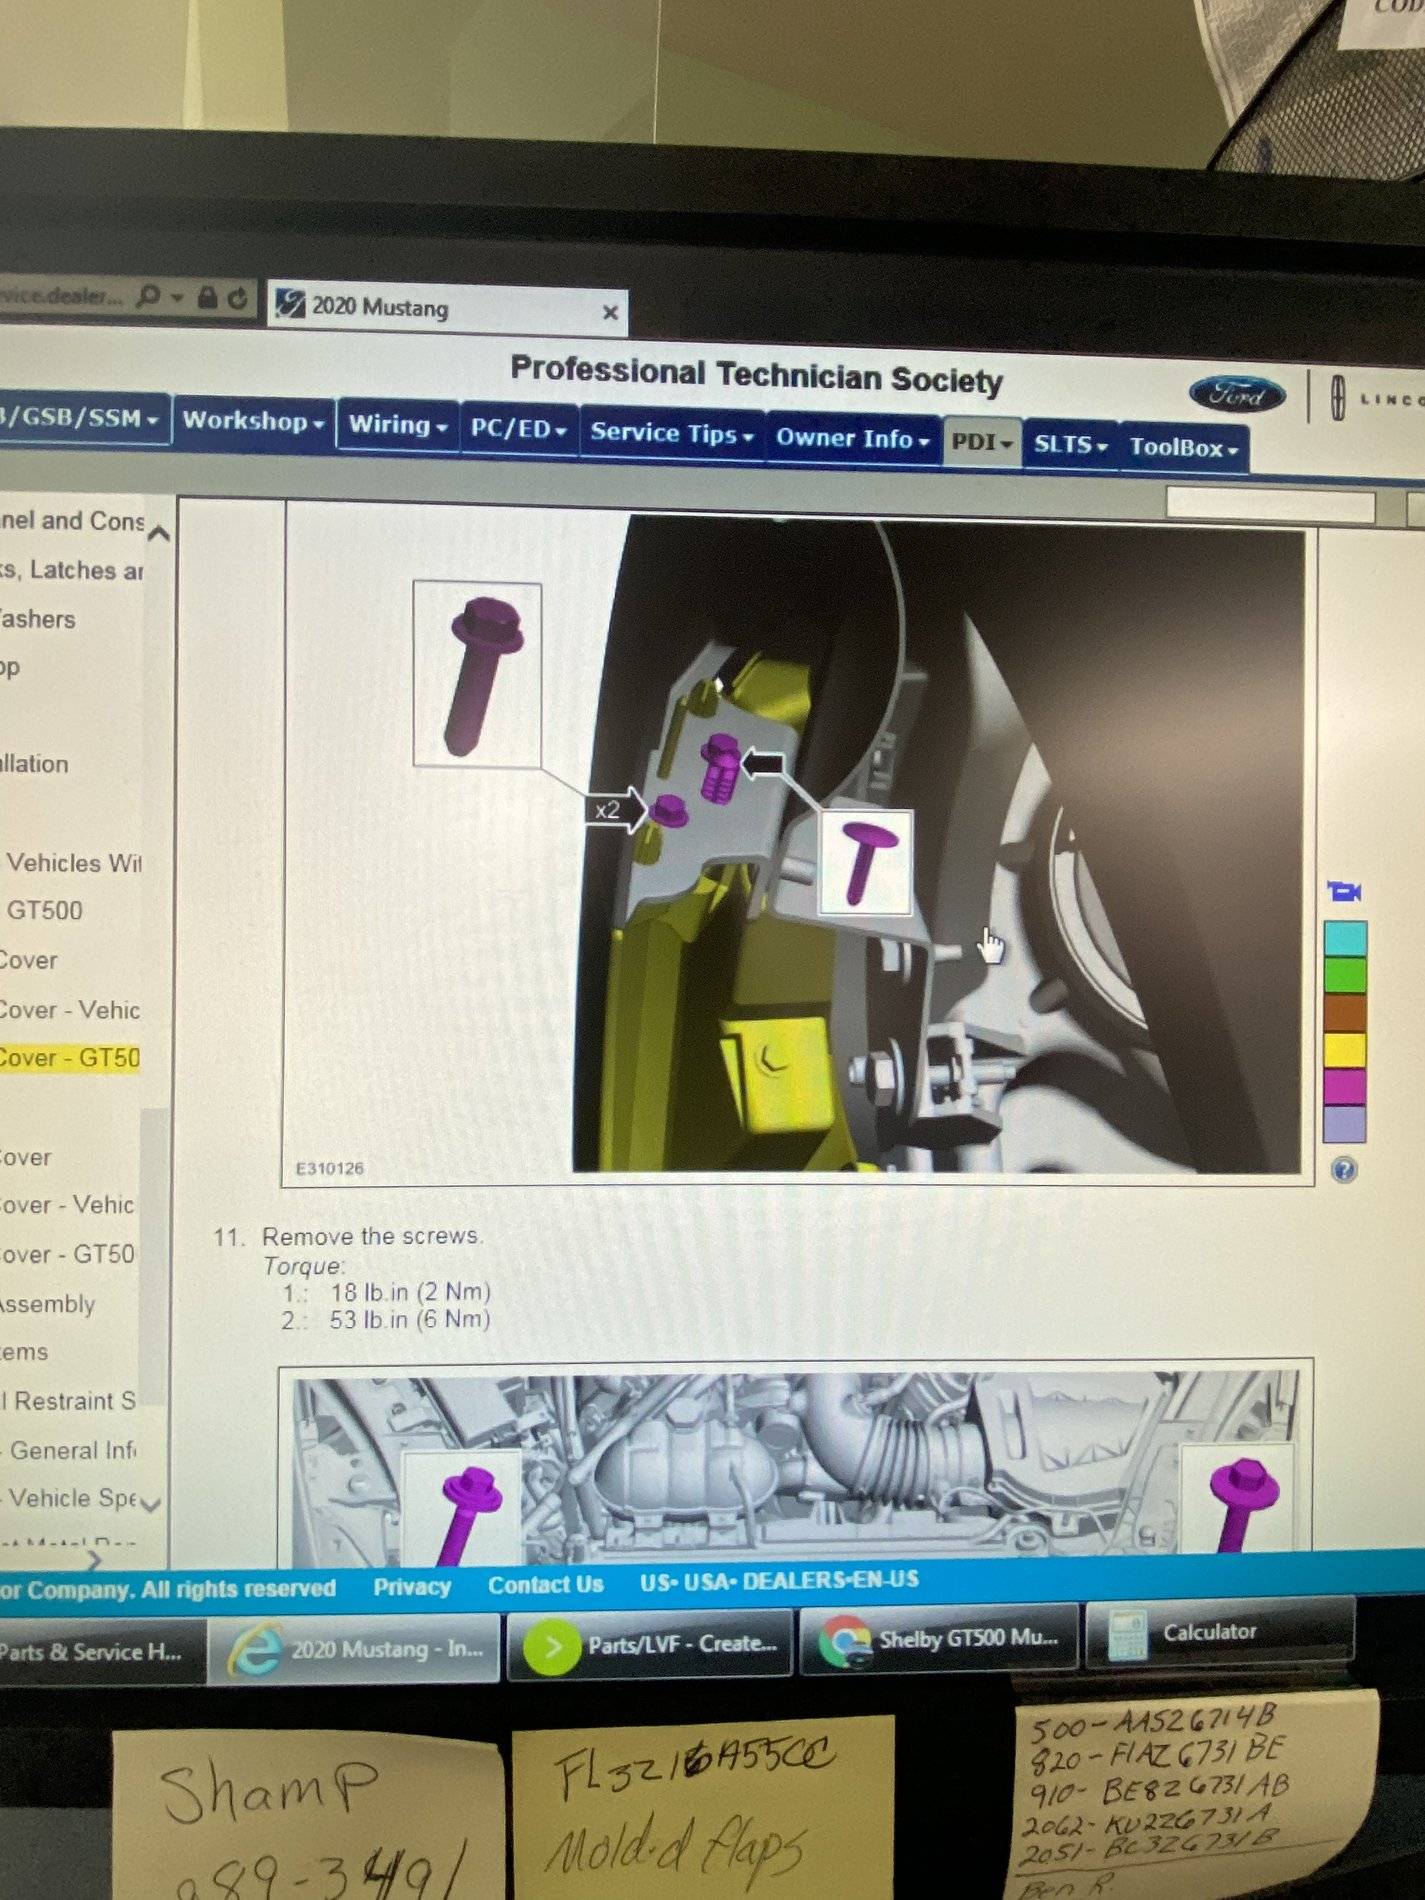
Task: Expand the PC/ED dropdown
Action: pos(518,430)
